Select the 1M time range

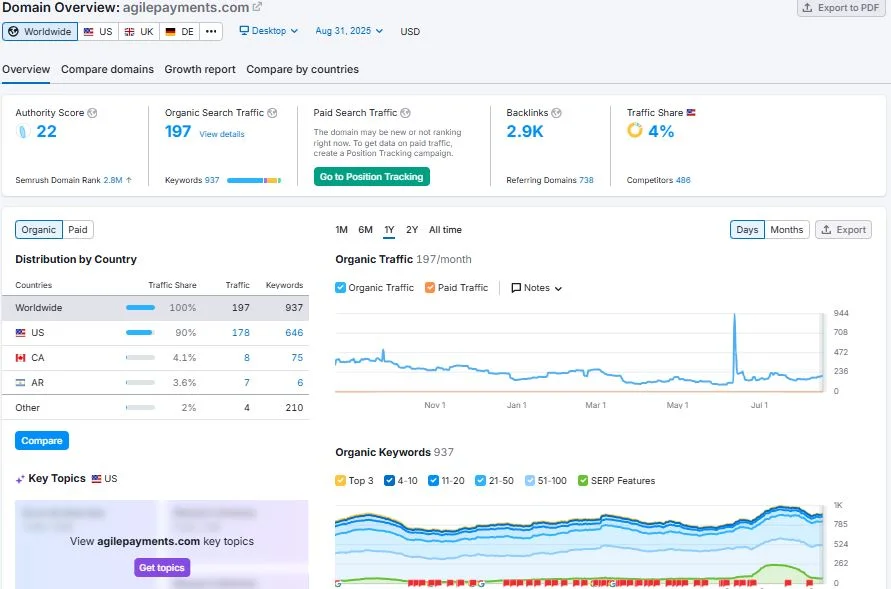pyautogui.click(x=341, y=229)
